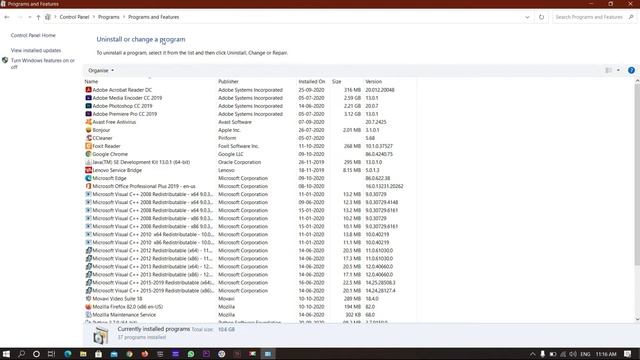Screen dimensions: 640x360
Task: Expand the chevron after Programs breadcrumb
Action: 124,17
